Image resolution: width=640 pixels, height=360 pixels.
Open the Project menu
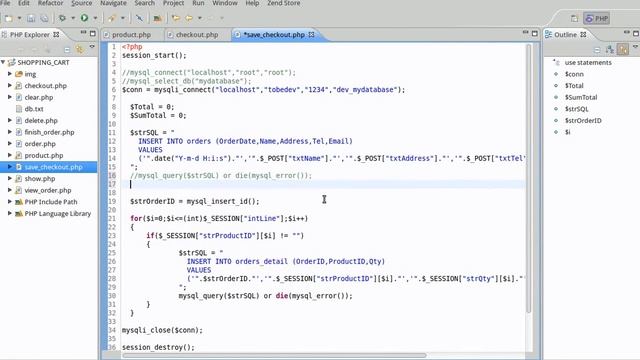click(173, 3)
